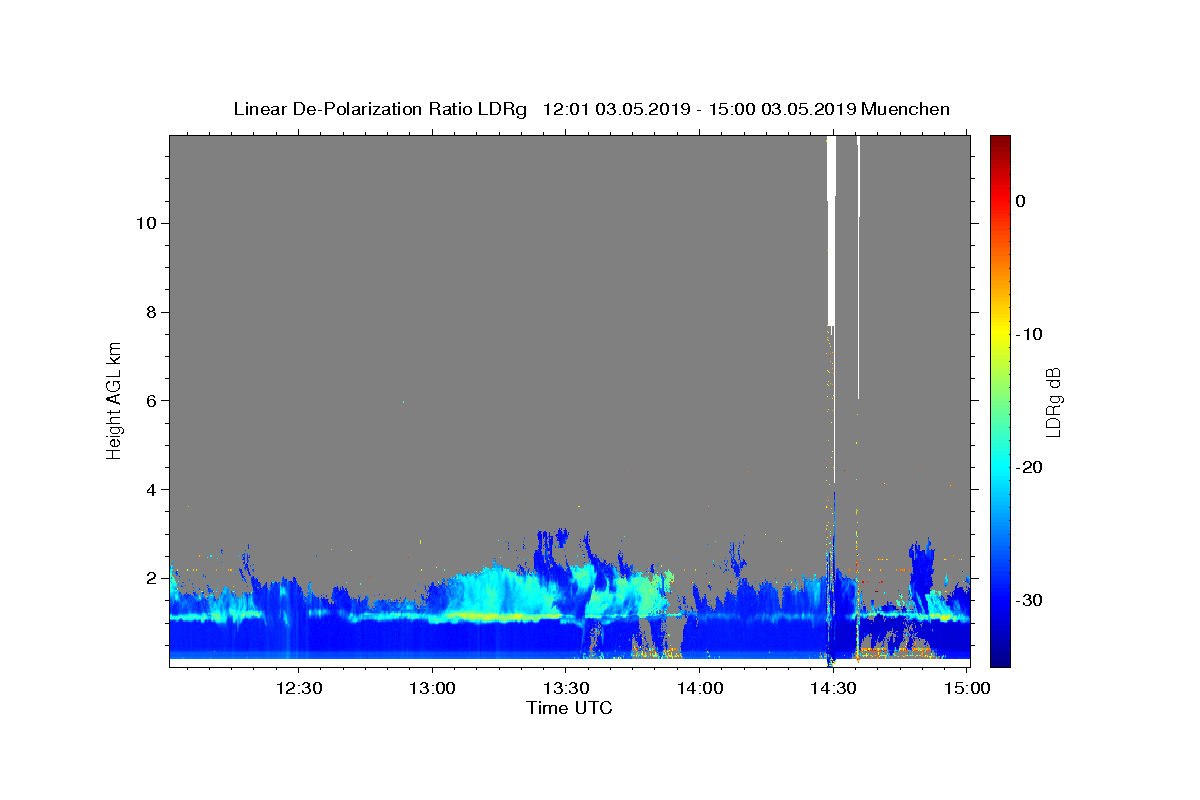This screenshot has width=1200, height=800.
Task: Click the 'Time UTC' axis label
Action: pos(569,708)
